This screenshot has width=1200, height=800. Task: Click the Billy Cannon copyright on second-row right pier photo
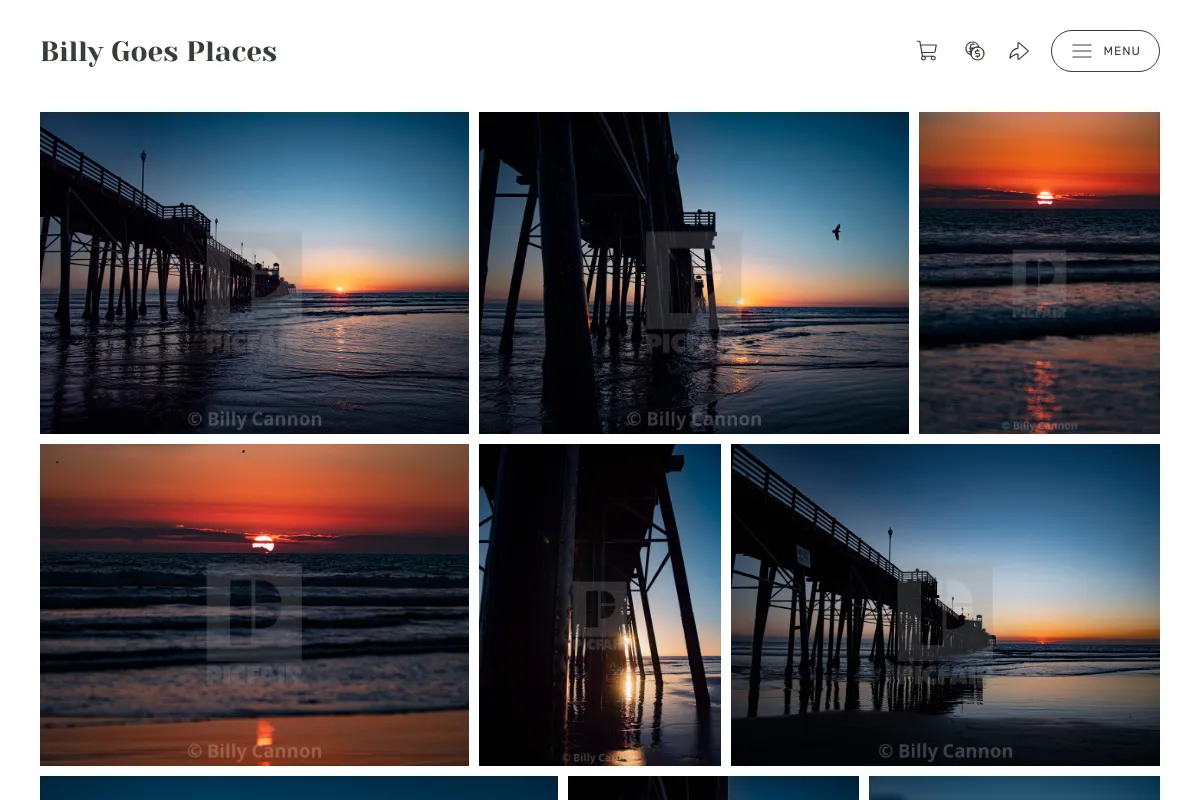(945, 750)
